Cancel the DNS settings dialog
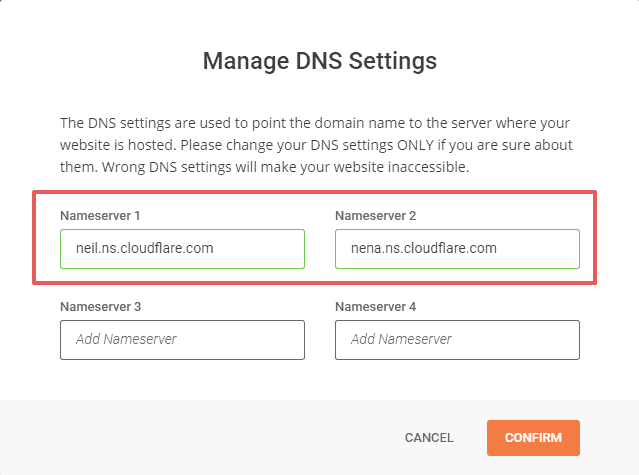This screenshot has width=639, height=475. (429, 438)
